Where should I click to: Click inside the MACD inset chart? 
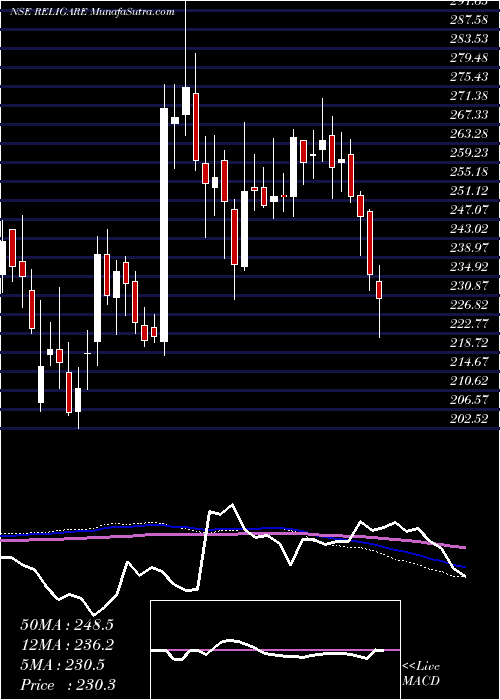[x=275, y=650]
